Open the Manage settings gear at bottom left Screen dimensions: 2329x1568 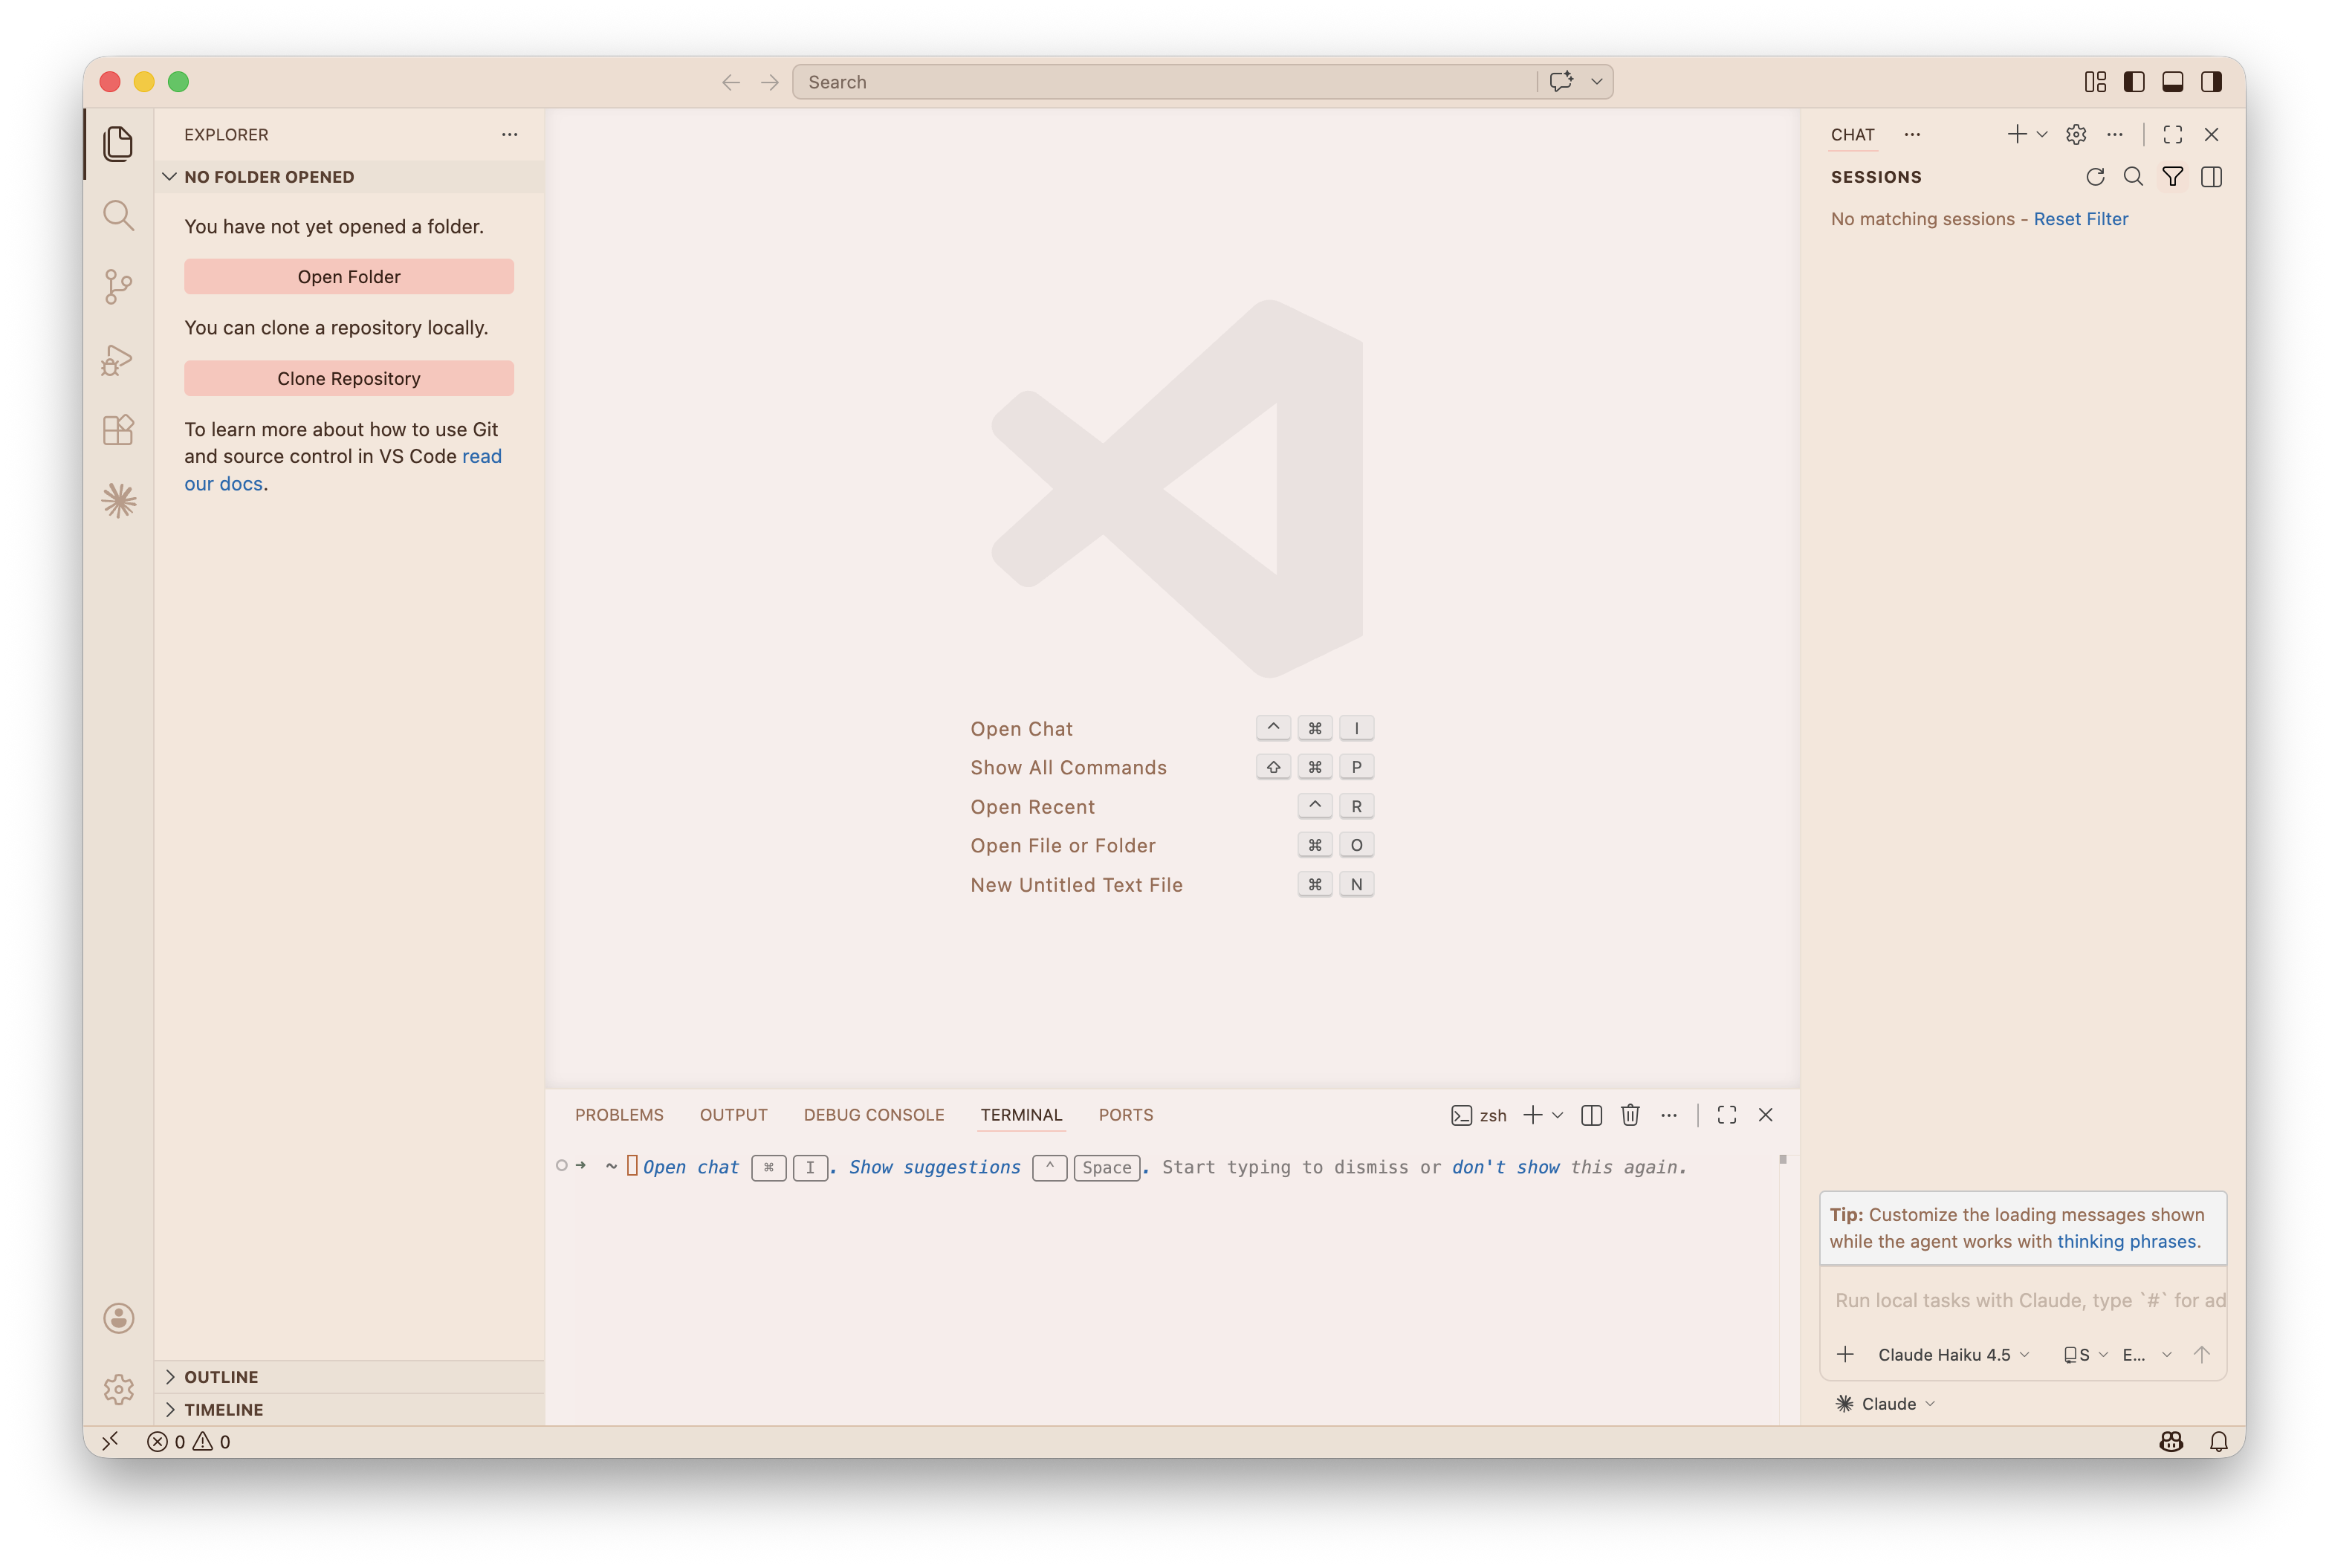click(x=119, y=1388)
